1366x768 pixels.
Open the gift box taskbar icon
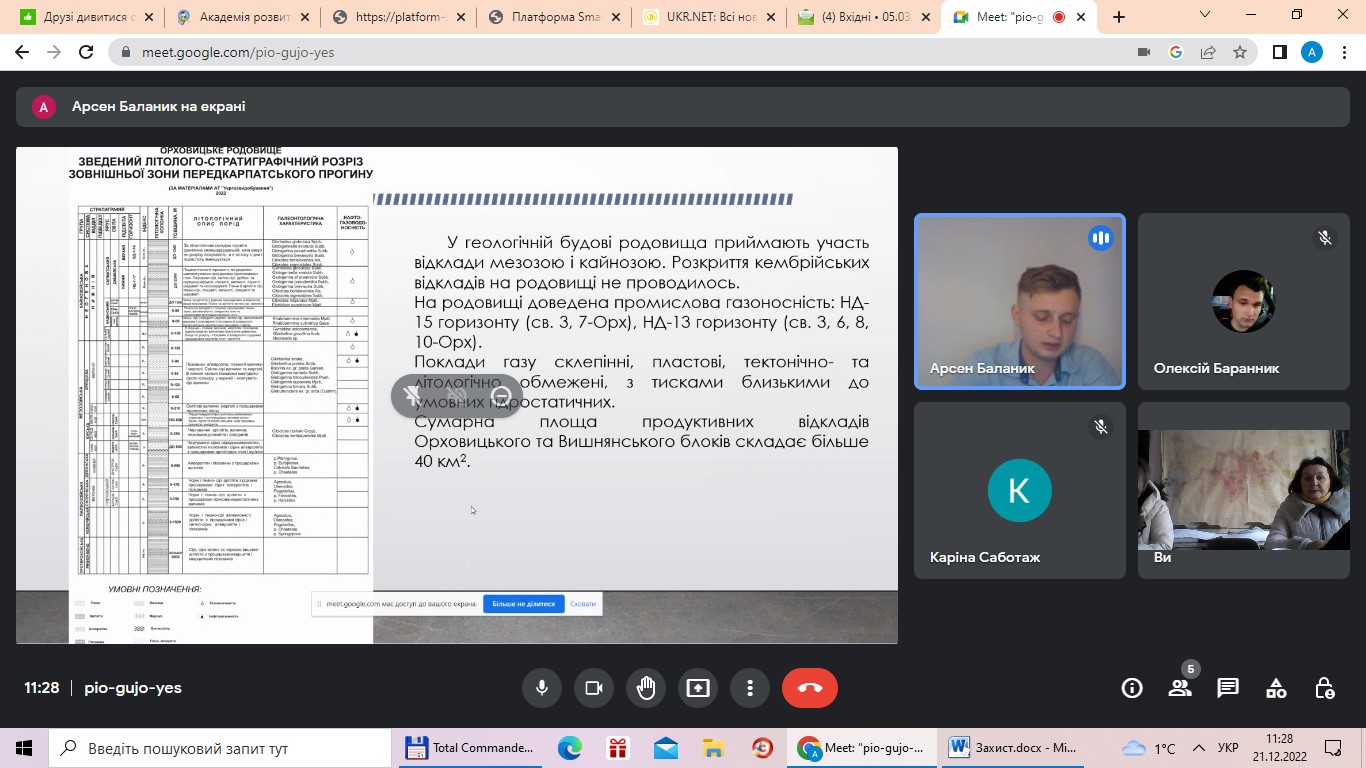click(x=618, y=748)
